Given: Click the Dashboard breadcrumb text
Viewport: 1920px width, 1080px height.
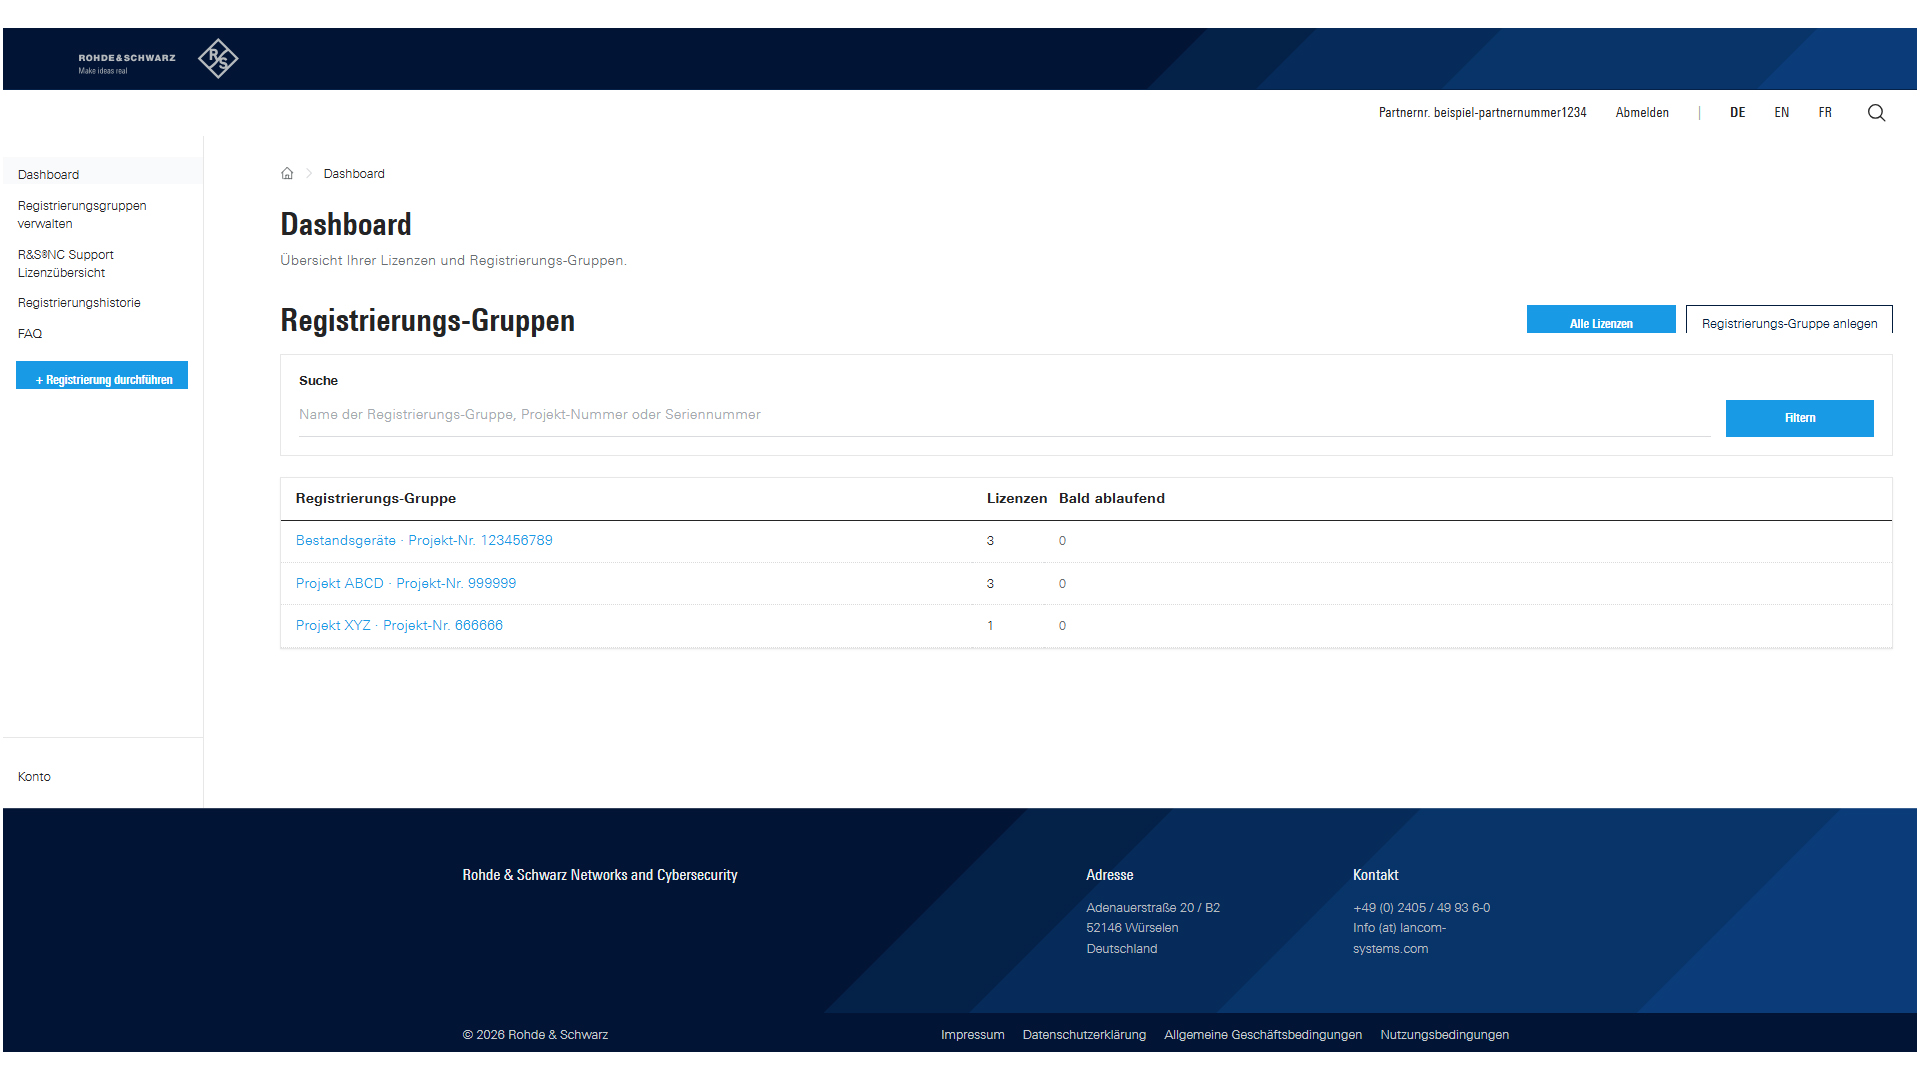Looking at the screenshot, I should (354, 174).
